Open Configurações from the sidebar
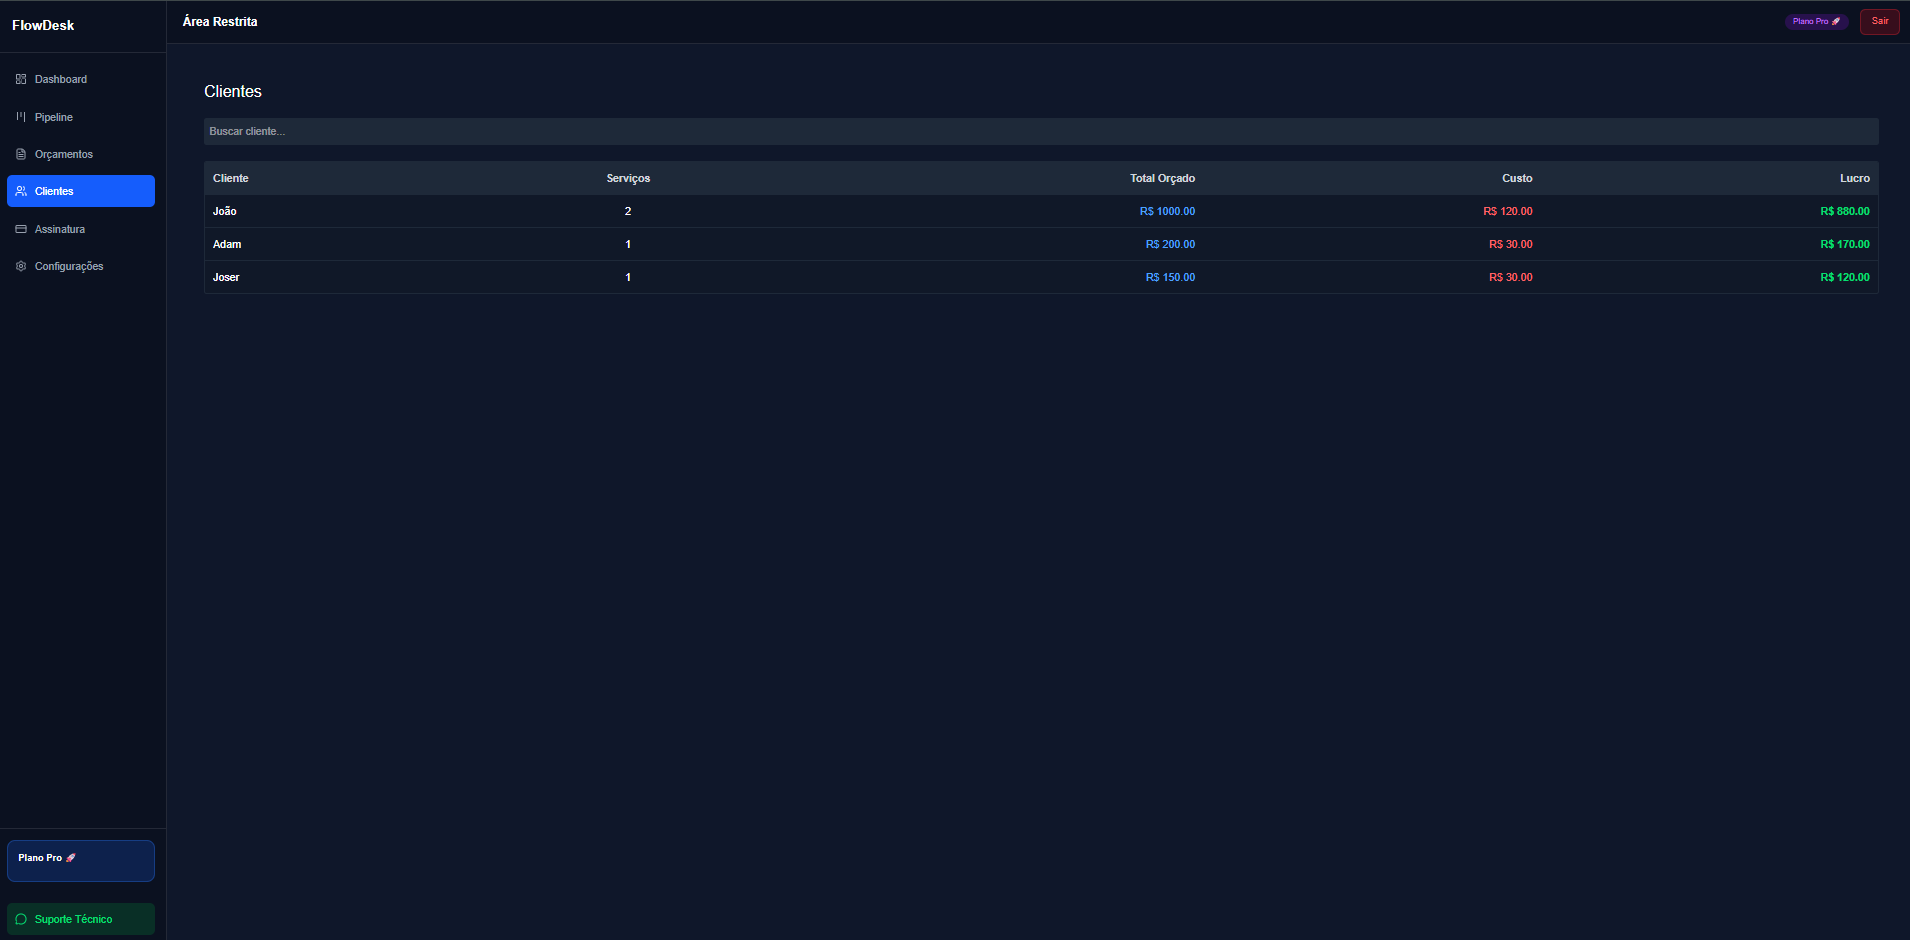 click(69, 266)
